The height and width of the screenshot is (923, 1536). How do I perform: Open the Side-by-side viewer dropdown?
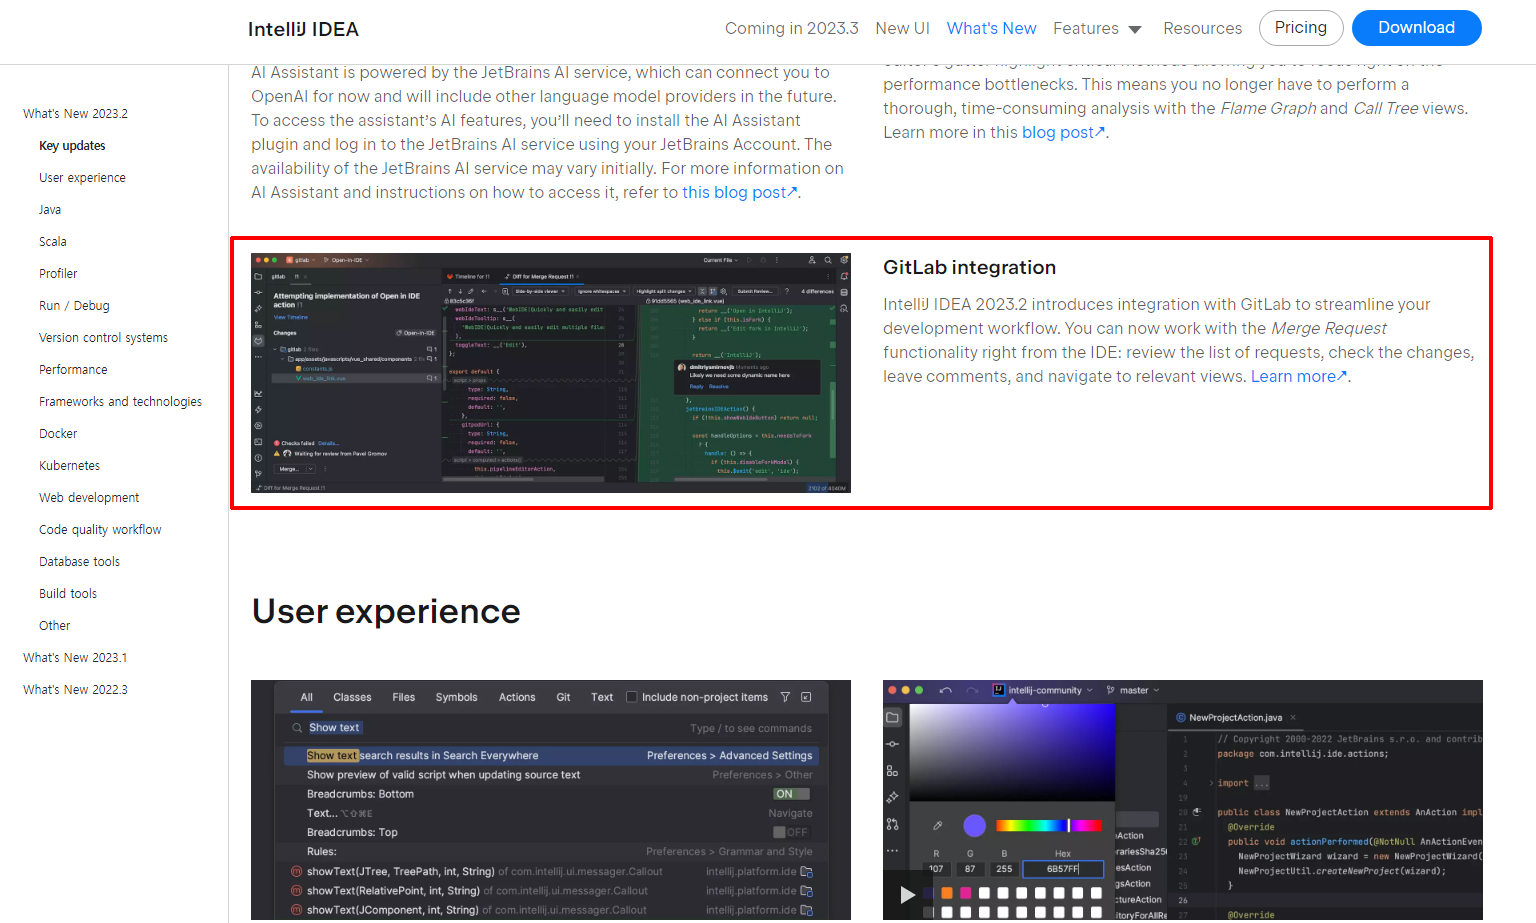tap(540, 291)
